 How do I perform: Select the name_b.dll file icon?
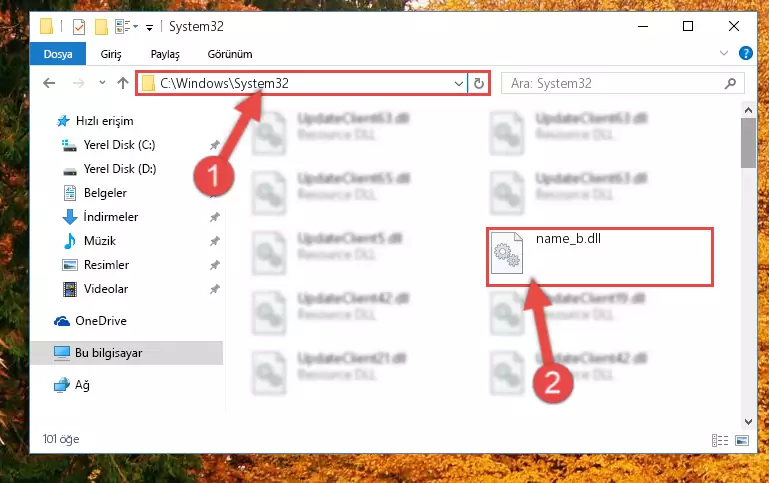[507, 253]
